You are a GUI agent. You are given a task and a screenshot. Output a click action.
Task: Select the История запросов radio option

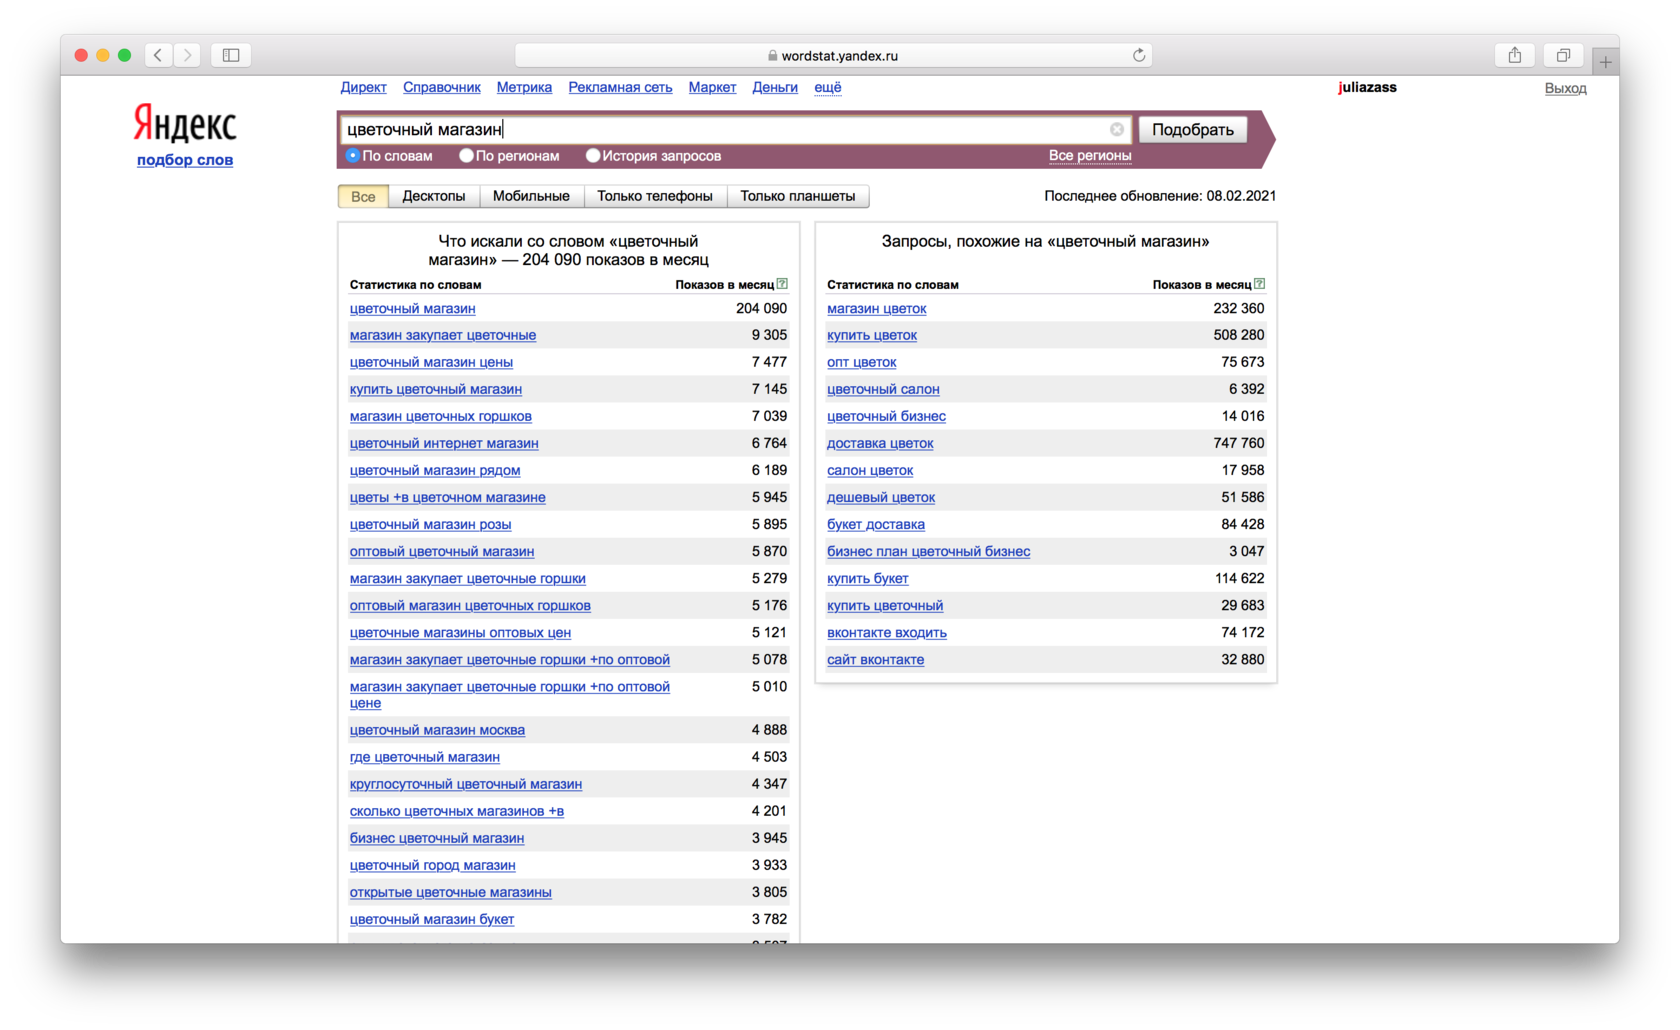click(593, 156)
